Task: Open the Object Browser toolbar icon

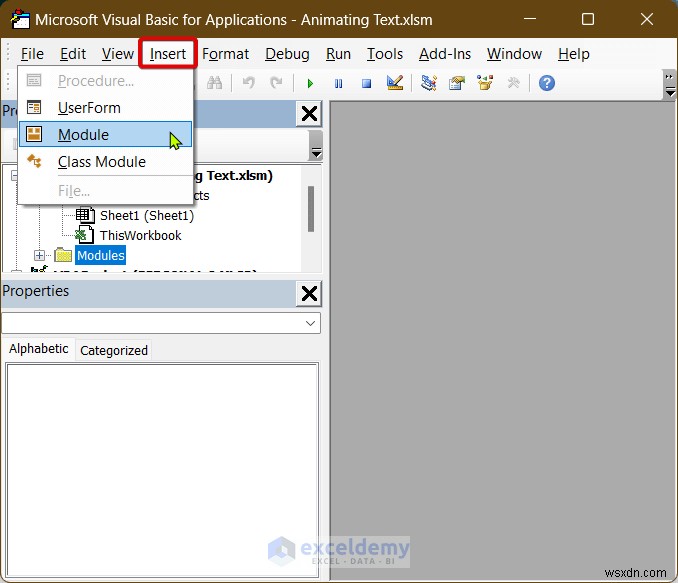Action: [x=485, y=83]
